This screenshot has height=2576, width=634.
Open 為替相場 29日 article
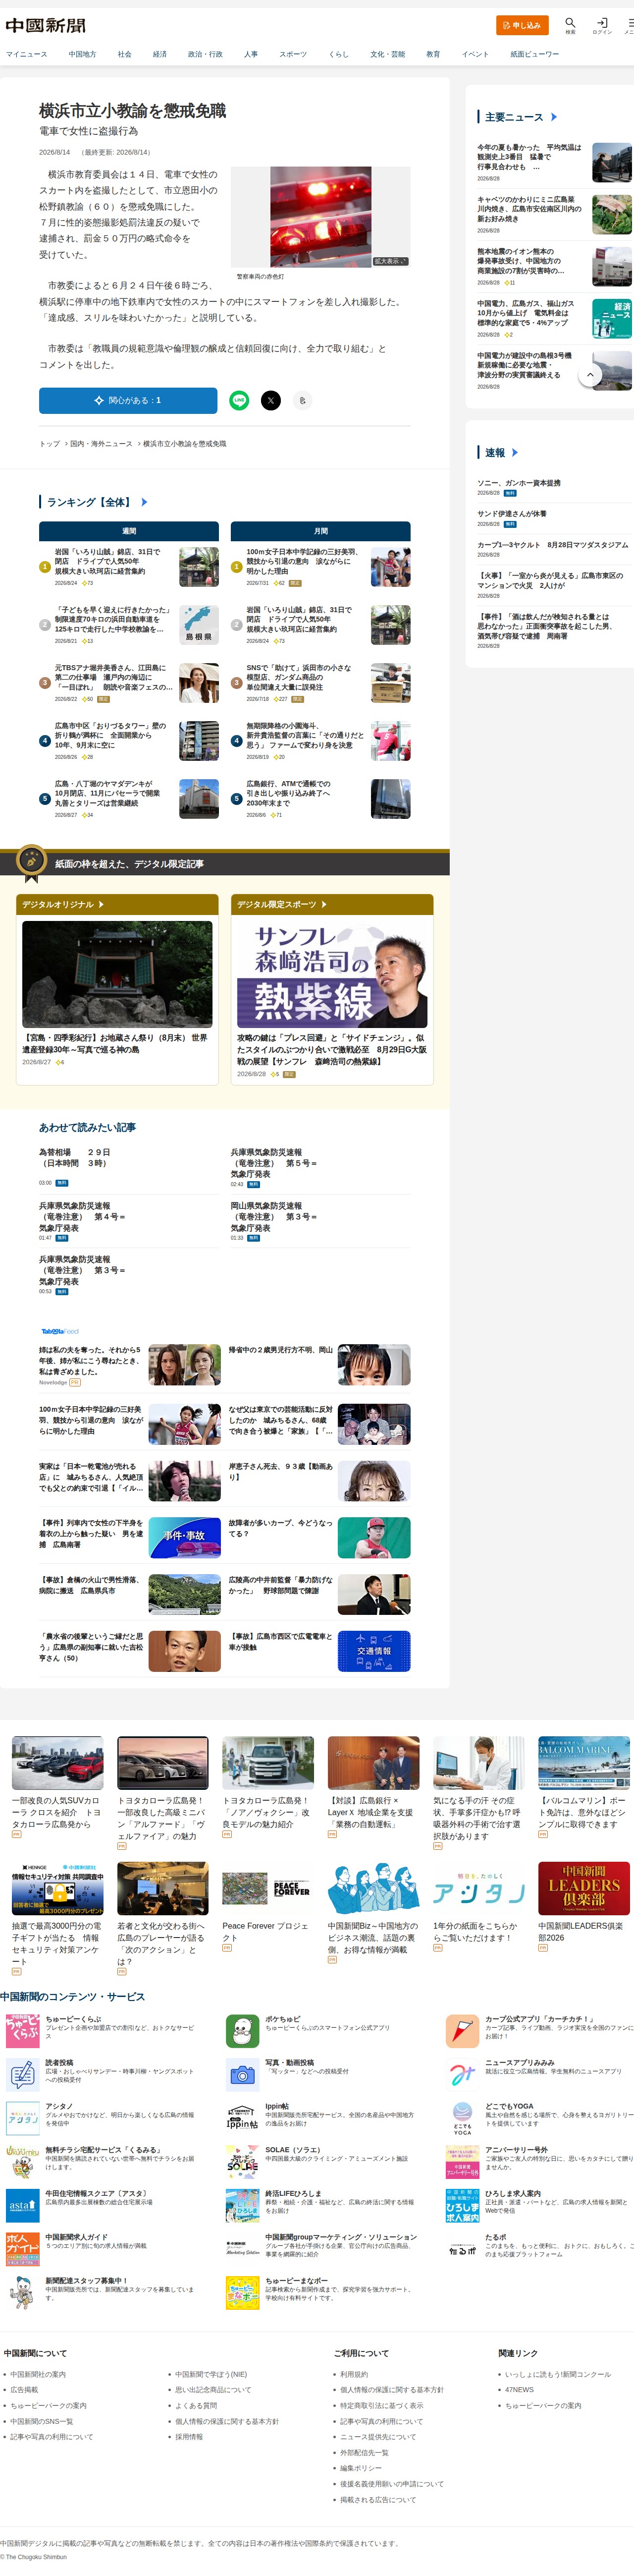(x=75, y=1158)
